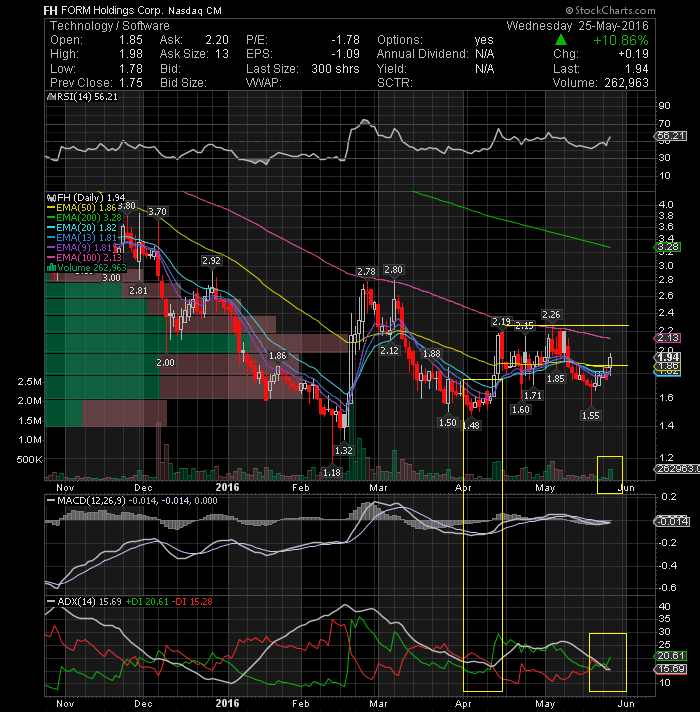Click the date Wednesday 25-May-2016
700x712 pixels.
point(577,26)
